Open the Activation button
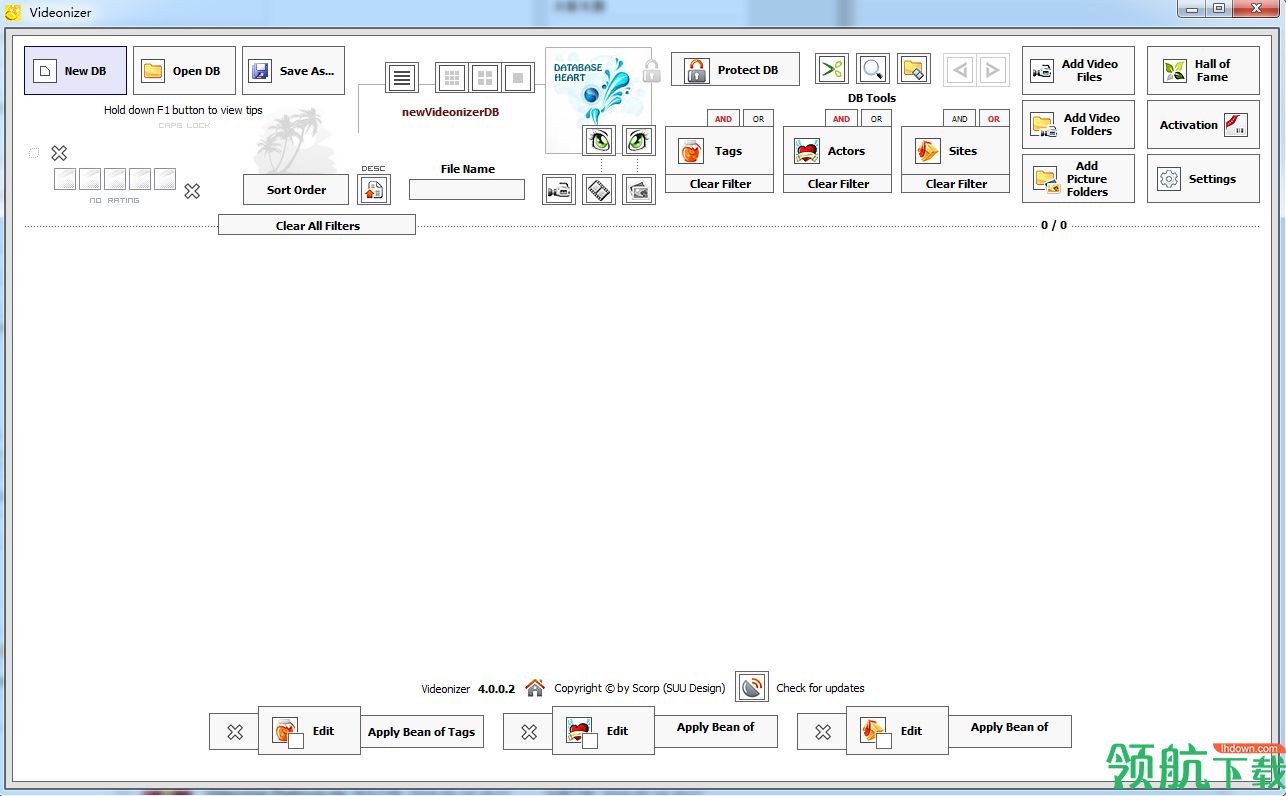The height and width of the screenshot is (796, 1286). pyautogui.click(x=1203, y=125)
